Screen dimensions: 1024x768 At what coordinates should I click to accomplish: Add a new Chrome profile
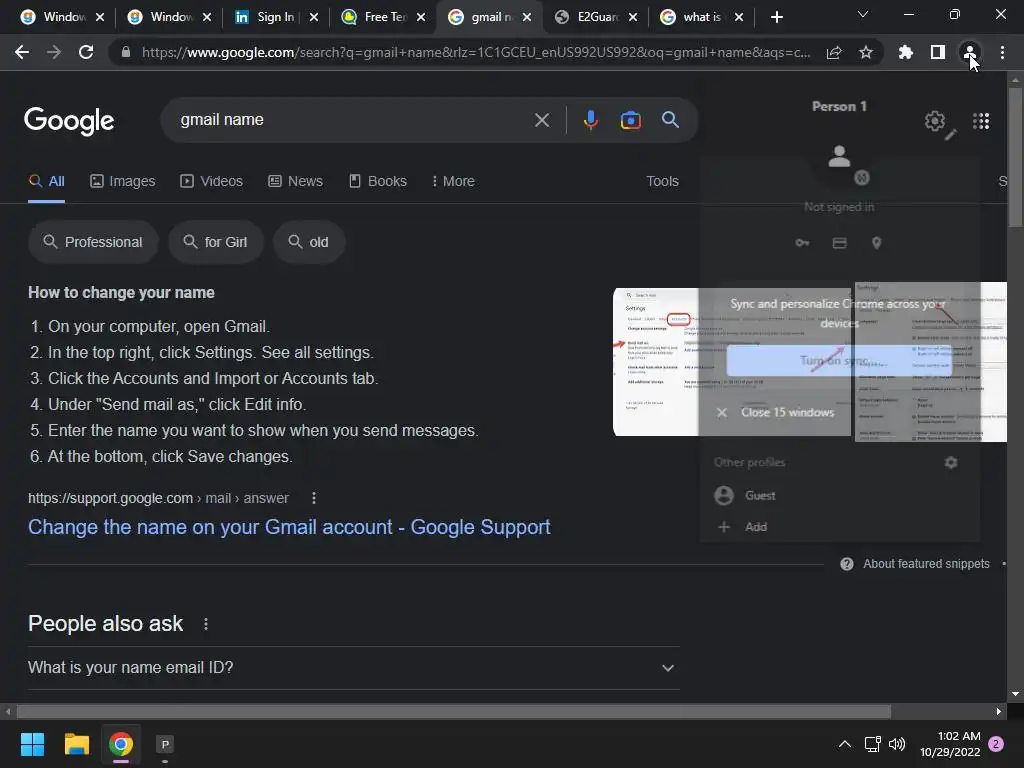click(839, 526)
